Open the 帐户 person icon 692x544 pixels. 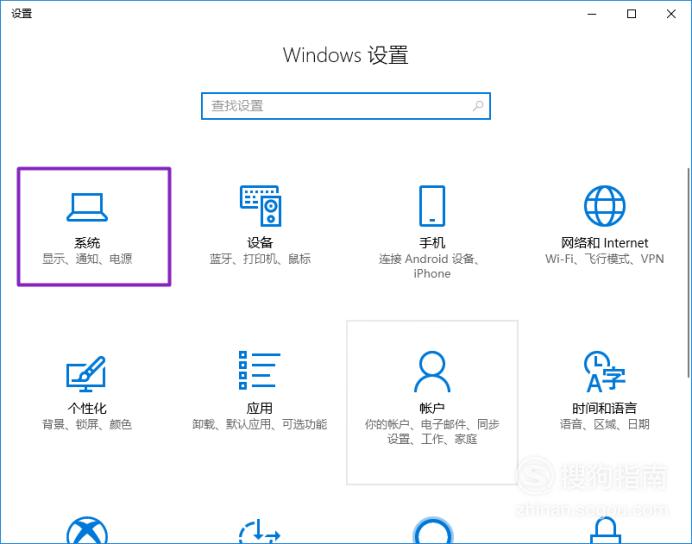432,371
